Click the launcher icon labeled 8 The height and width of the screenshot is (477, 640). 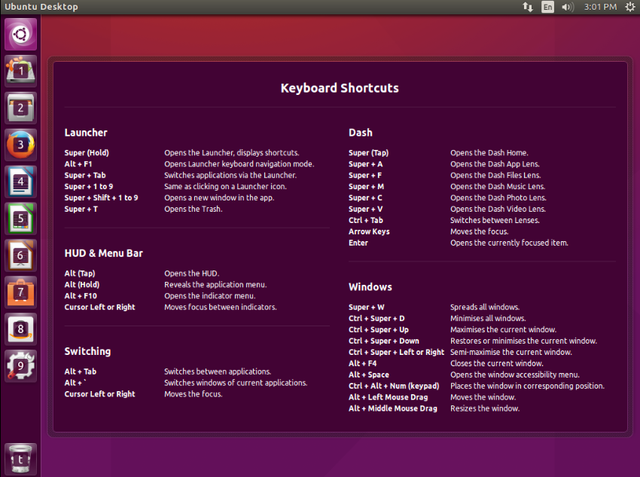[21, 328]
